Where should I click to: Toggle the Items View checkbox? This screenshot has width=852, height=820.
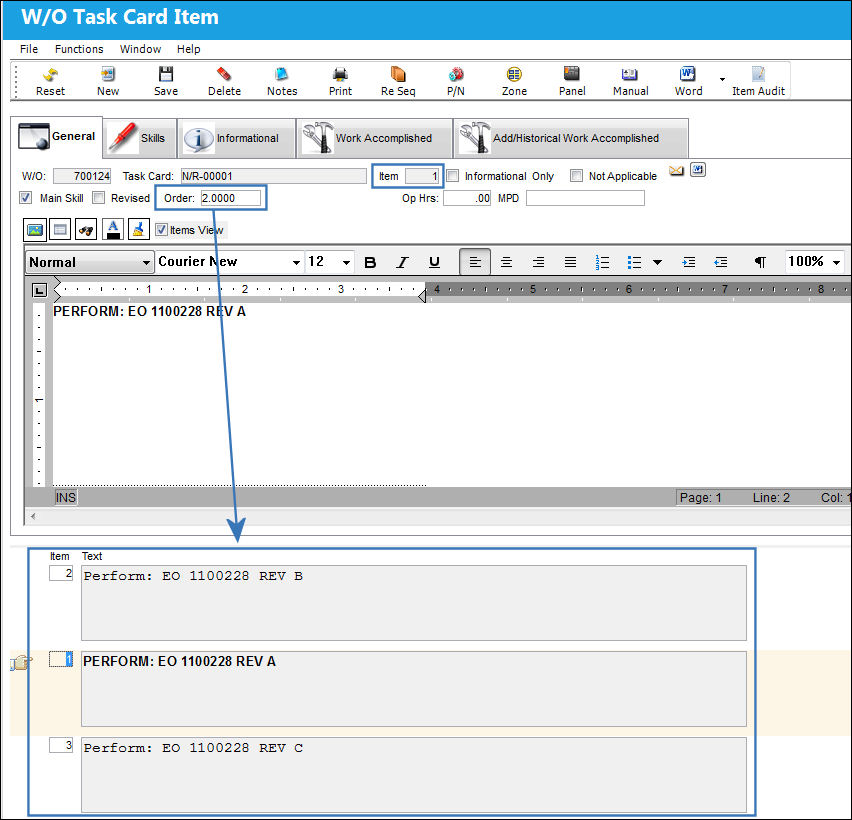(x=161, y=229)
